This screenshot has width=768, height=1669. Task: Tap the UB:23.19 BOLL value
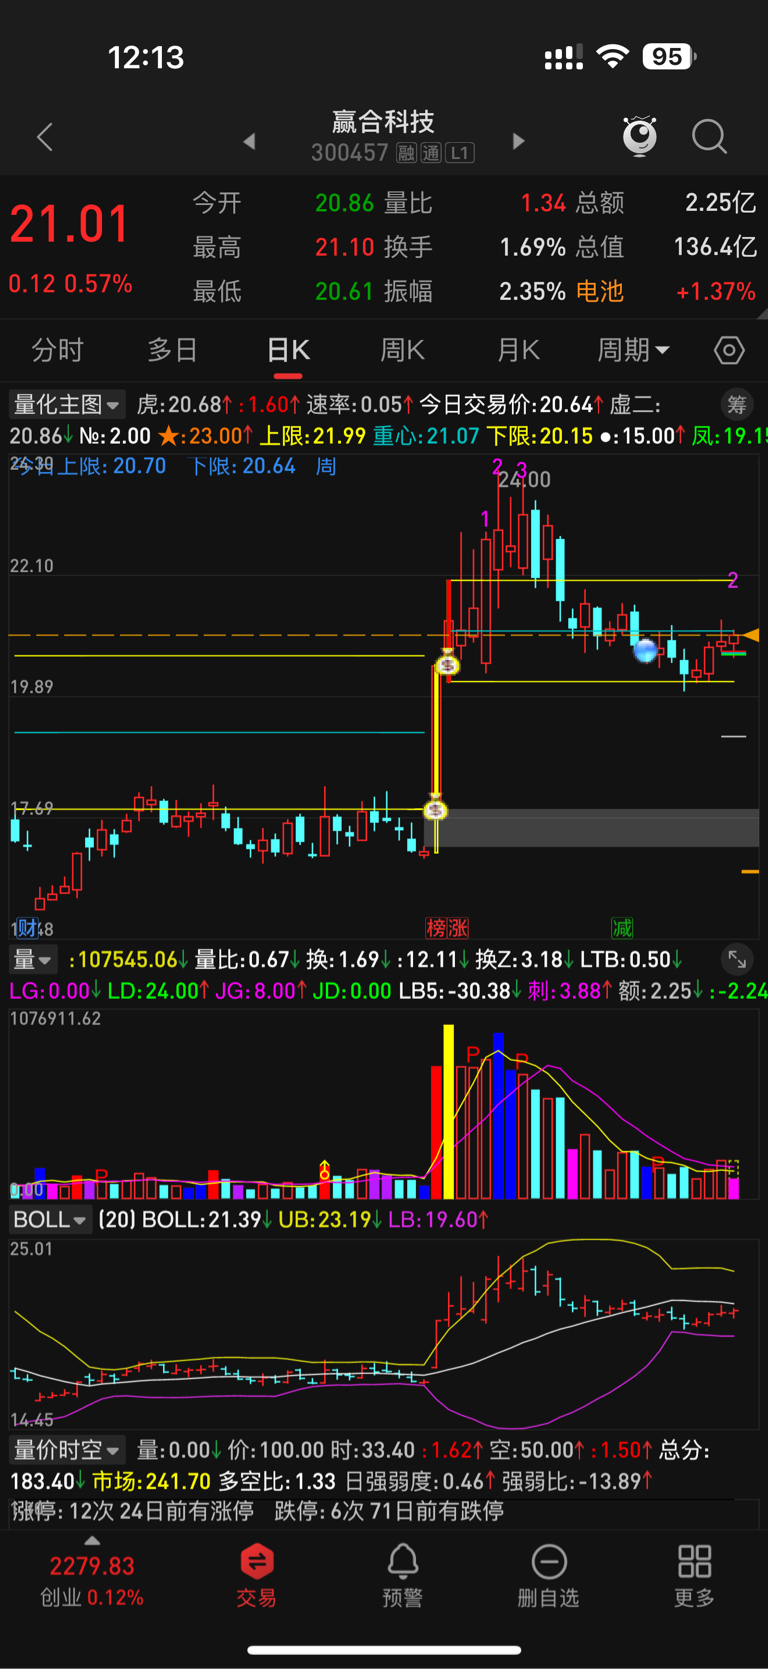(330, 1219)
